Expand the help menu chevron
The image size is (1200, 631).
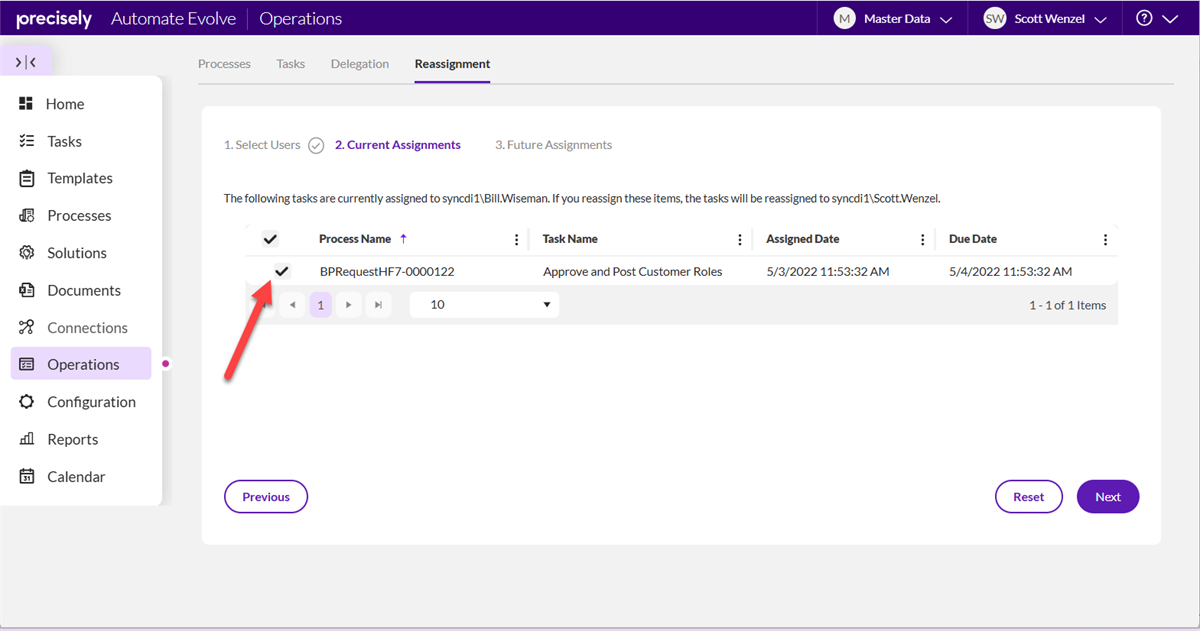[x=1171, y=19]
